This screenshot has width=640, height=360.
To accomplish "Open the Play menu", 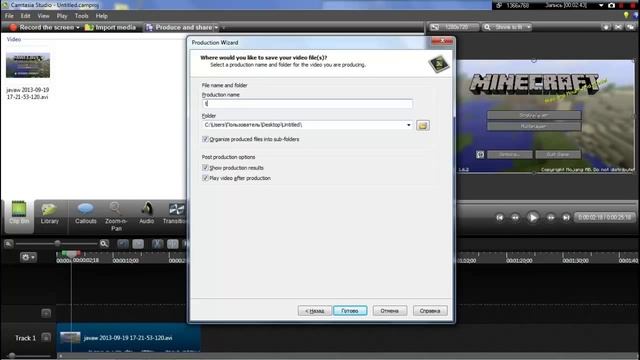I will [62, 16].
